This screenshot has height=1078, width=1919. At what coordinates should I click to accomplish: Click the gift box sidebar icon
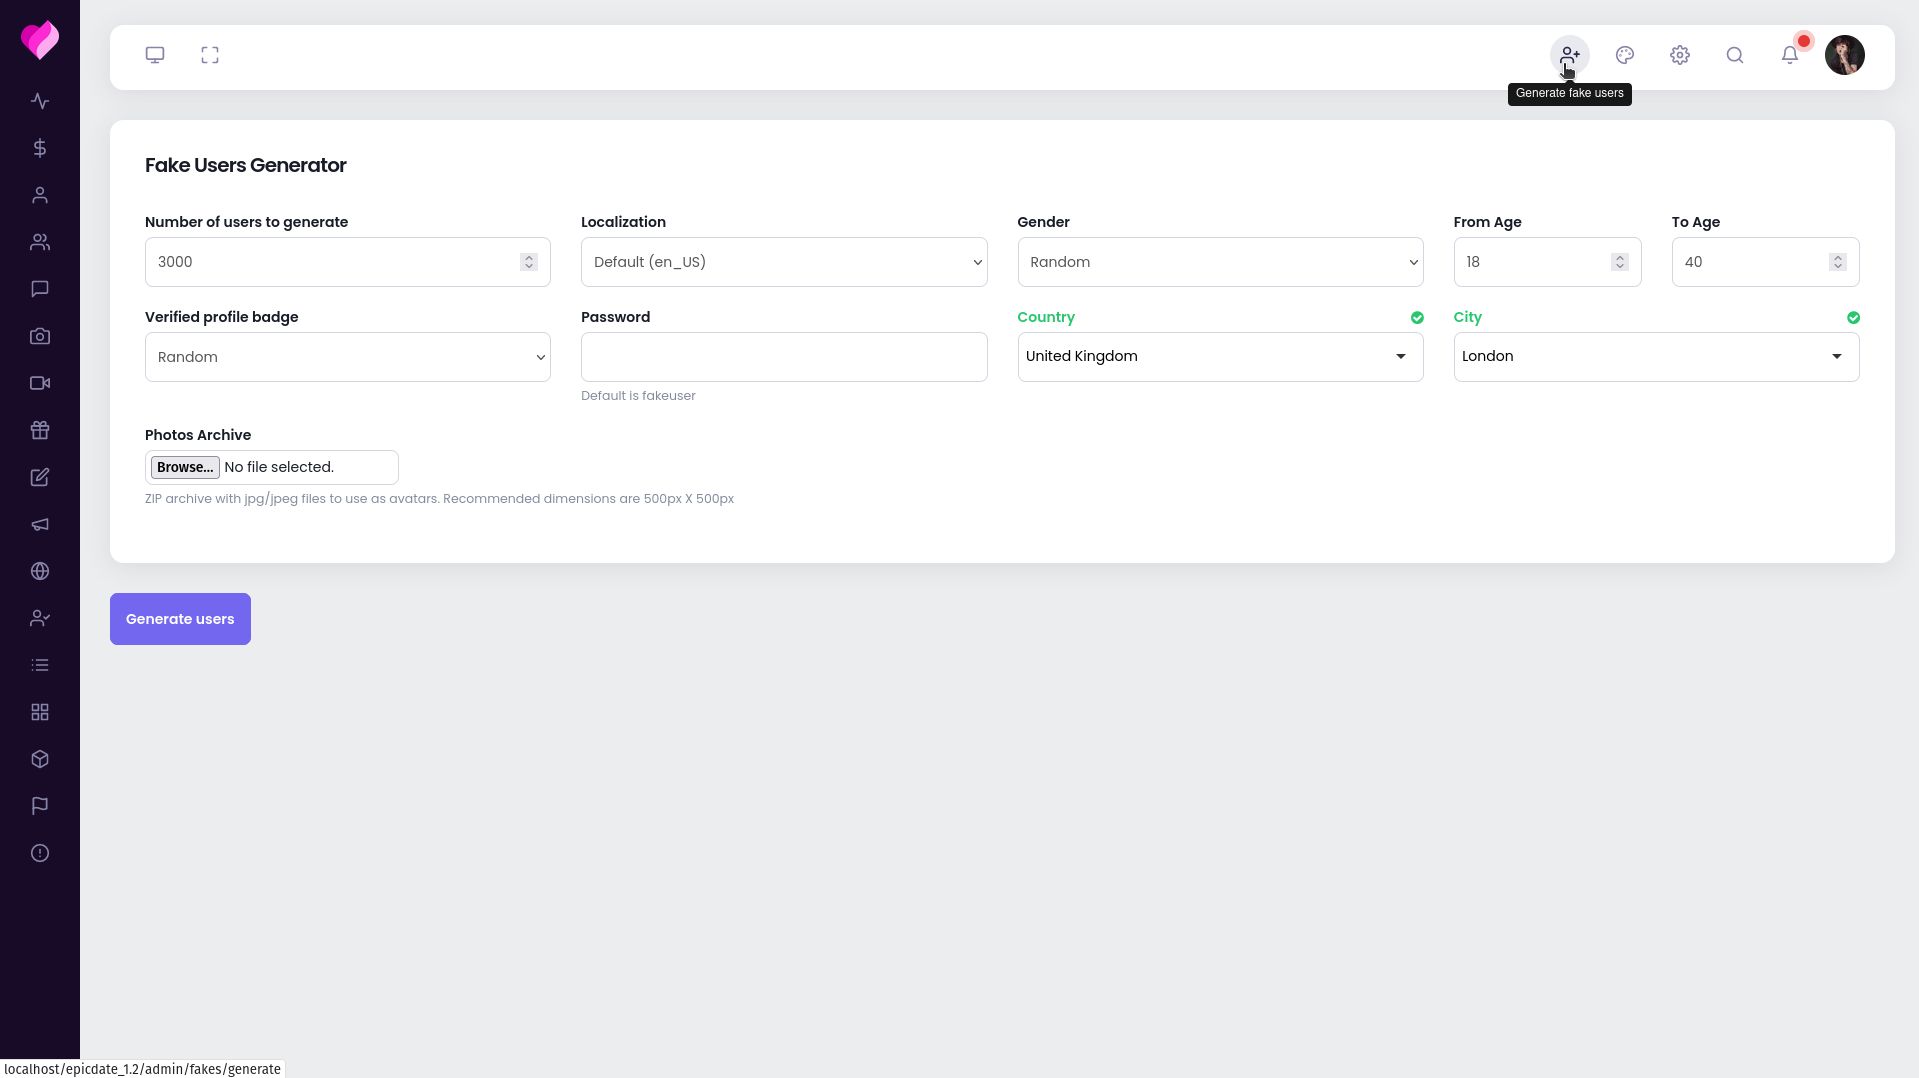(x=40, y=430)
